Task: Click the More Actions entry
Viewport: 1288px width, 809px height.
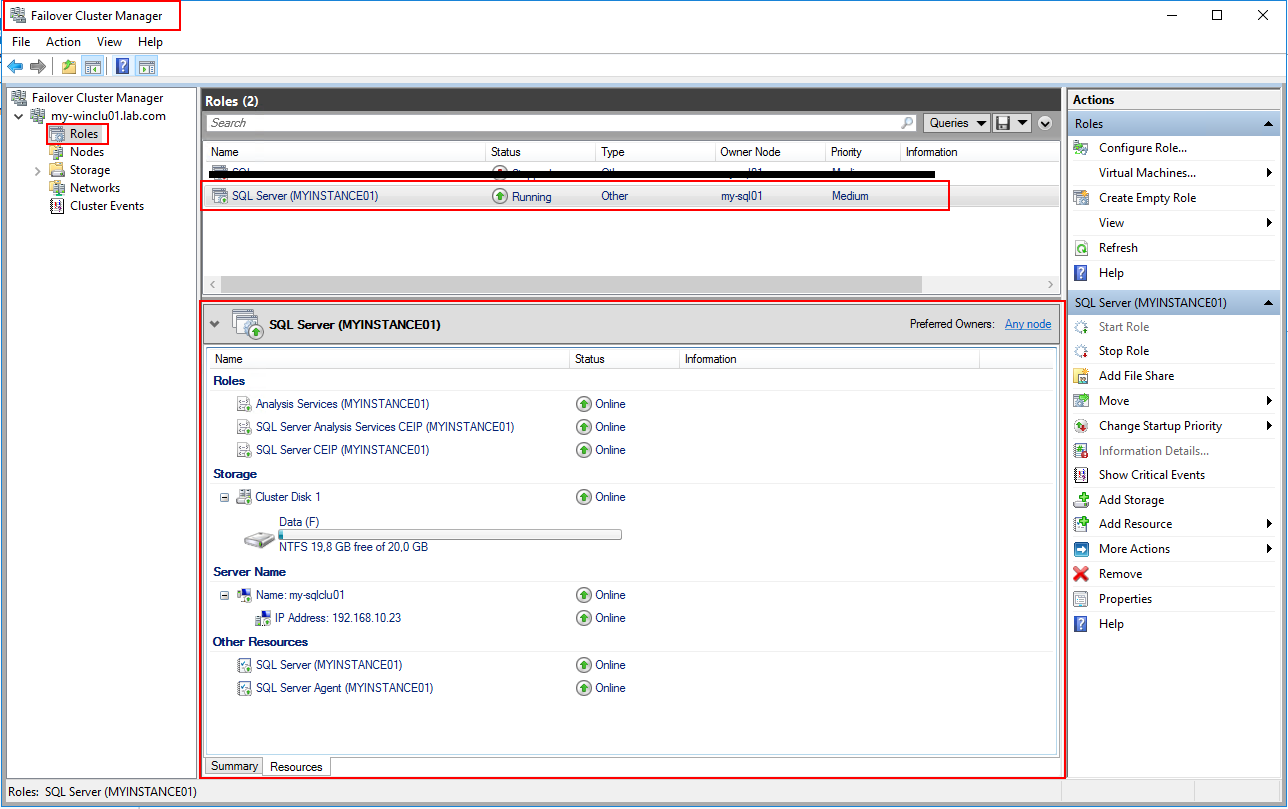Action: click(x=1174, y=549)
